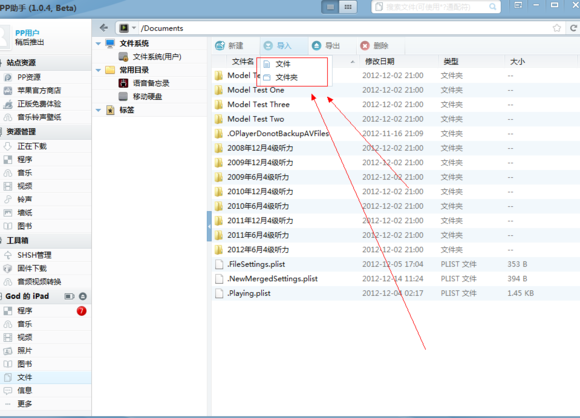Open 图书 under 资源管理

click(x=24, y=226)
